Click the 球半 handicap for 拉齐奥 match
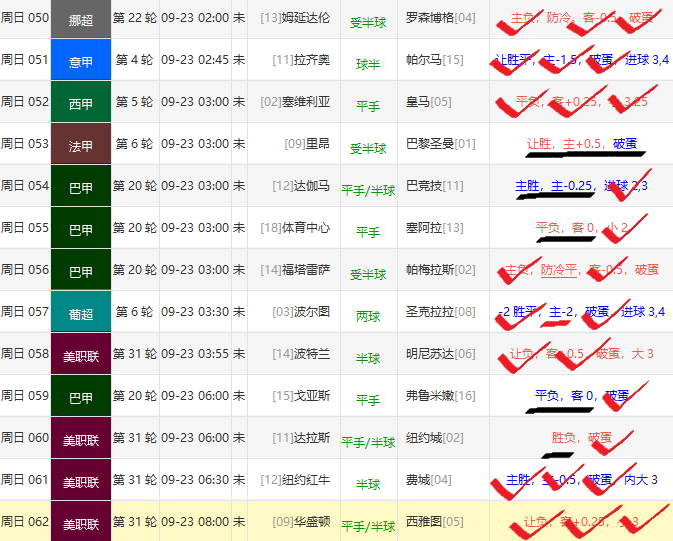673x541 pixels. pos(368,63)
